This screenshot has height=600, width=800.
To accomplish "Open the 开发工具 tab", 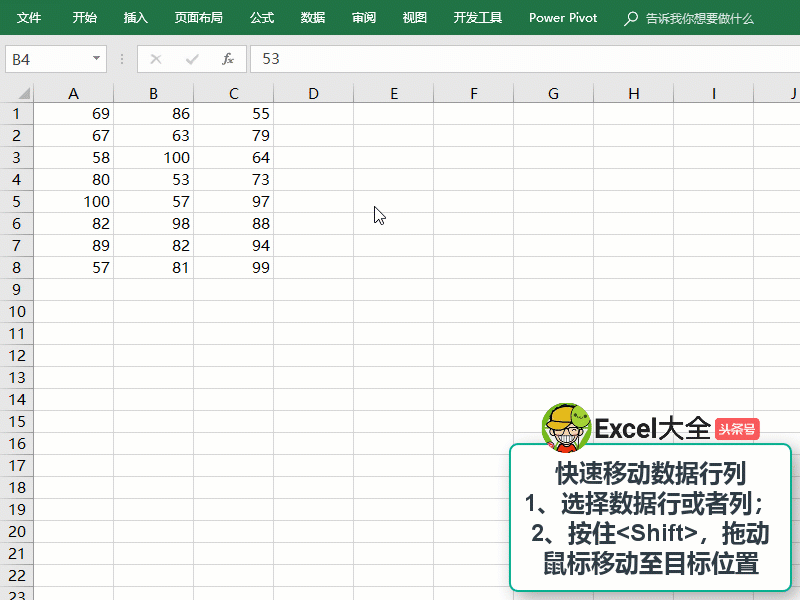I will click(x=478, y=18).
